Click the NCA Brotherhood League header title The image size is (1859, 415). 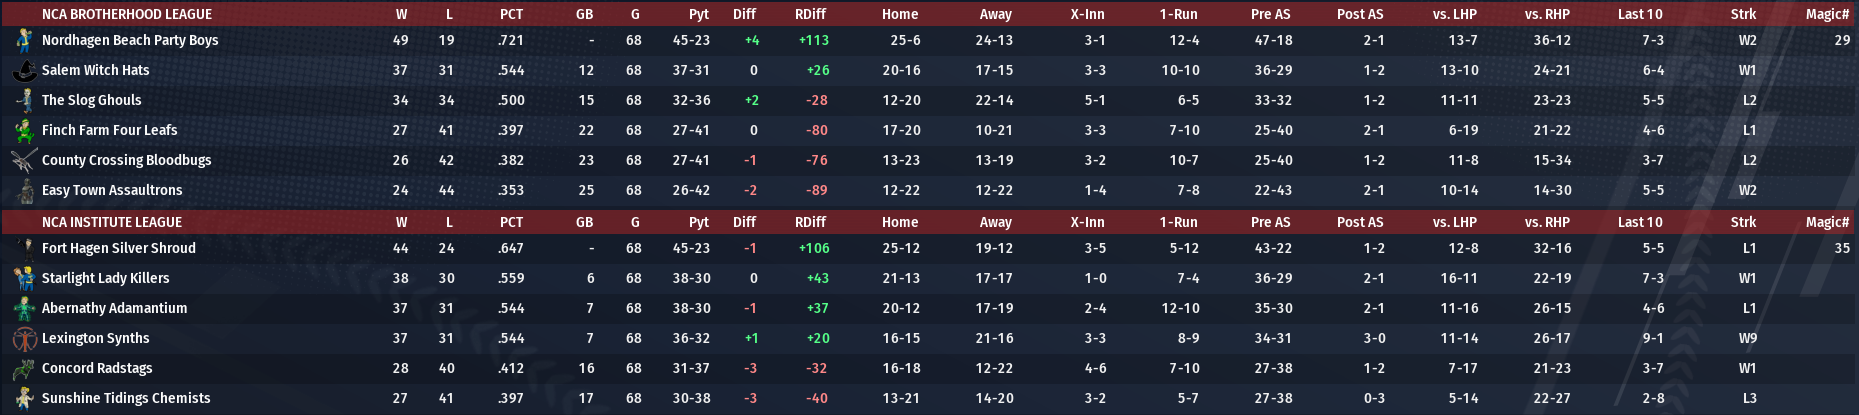pyautogui.click(x=126, y=14)
